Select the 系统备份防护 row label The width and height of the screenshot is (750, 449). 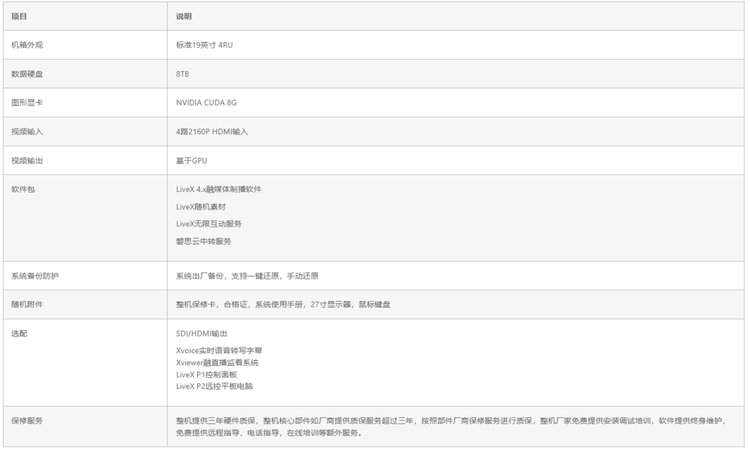point(35,276)
